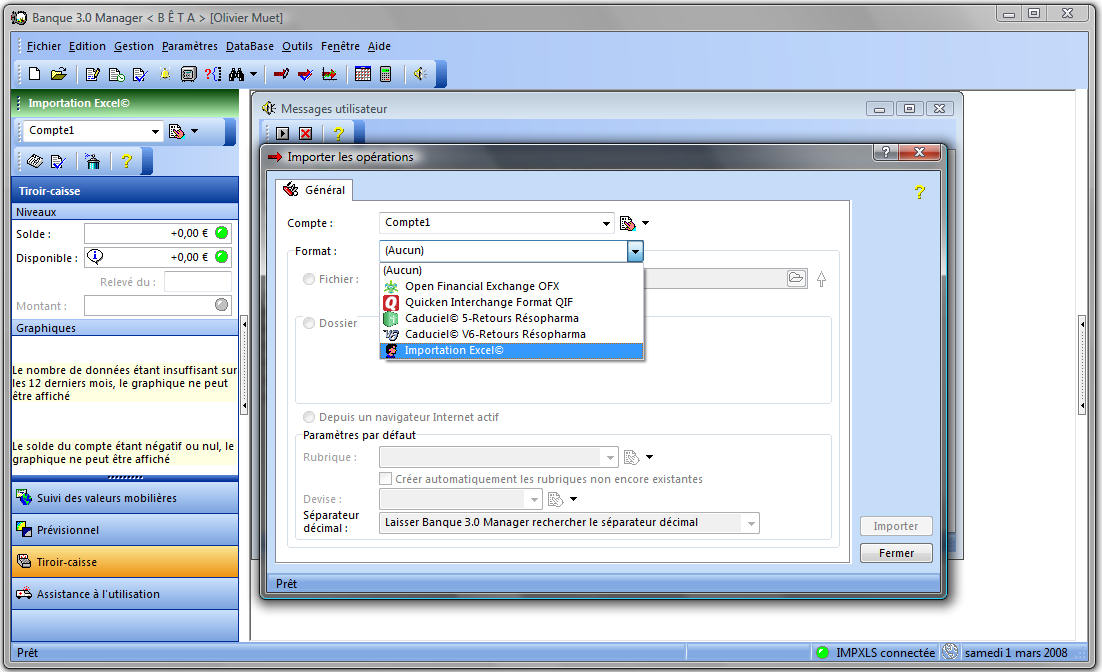The width and height of the screenshot is (1102, 672).
Task: Click the yellow bell reminder icon
Action: pos(164,74)
